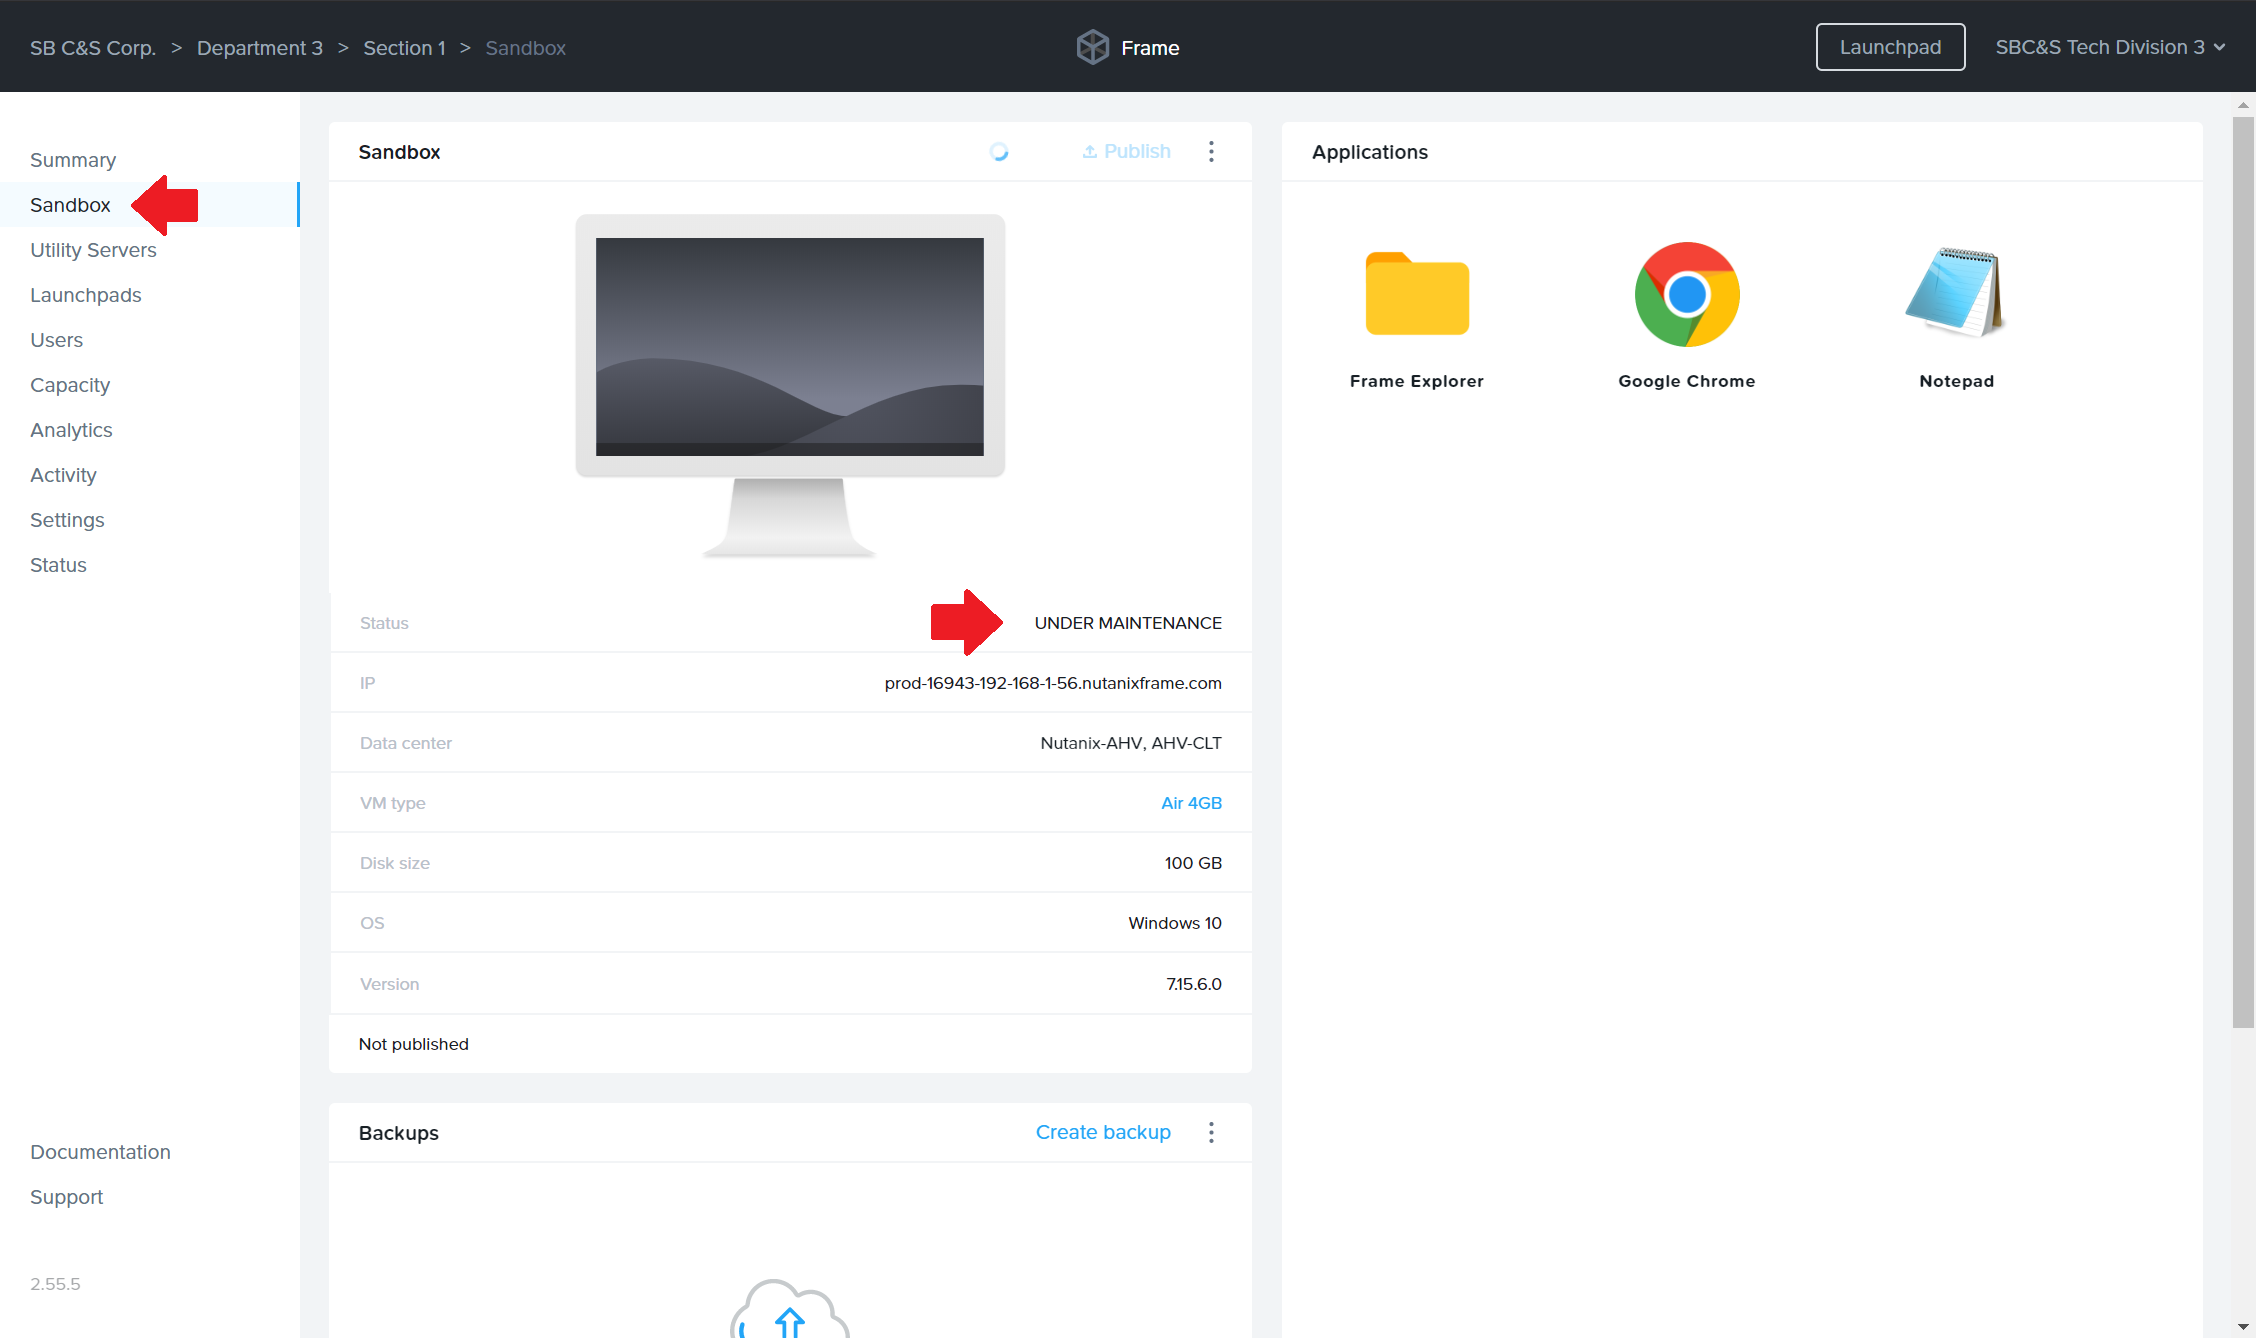Click the Sandbox breadcrumb
The height and width of the screenshot is (1338, 2256).
tap(525, 48)
